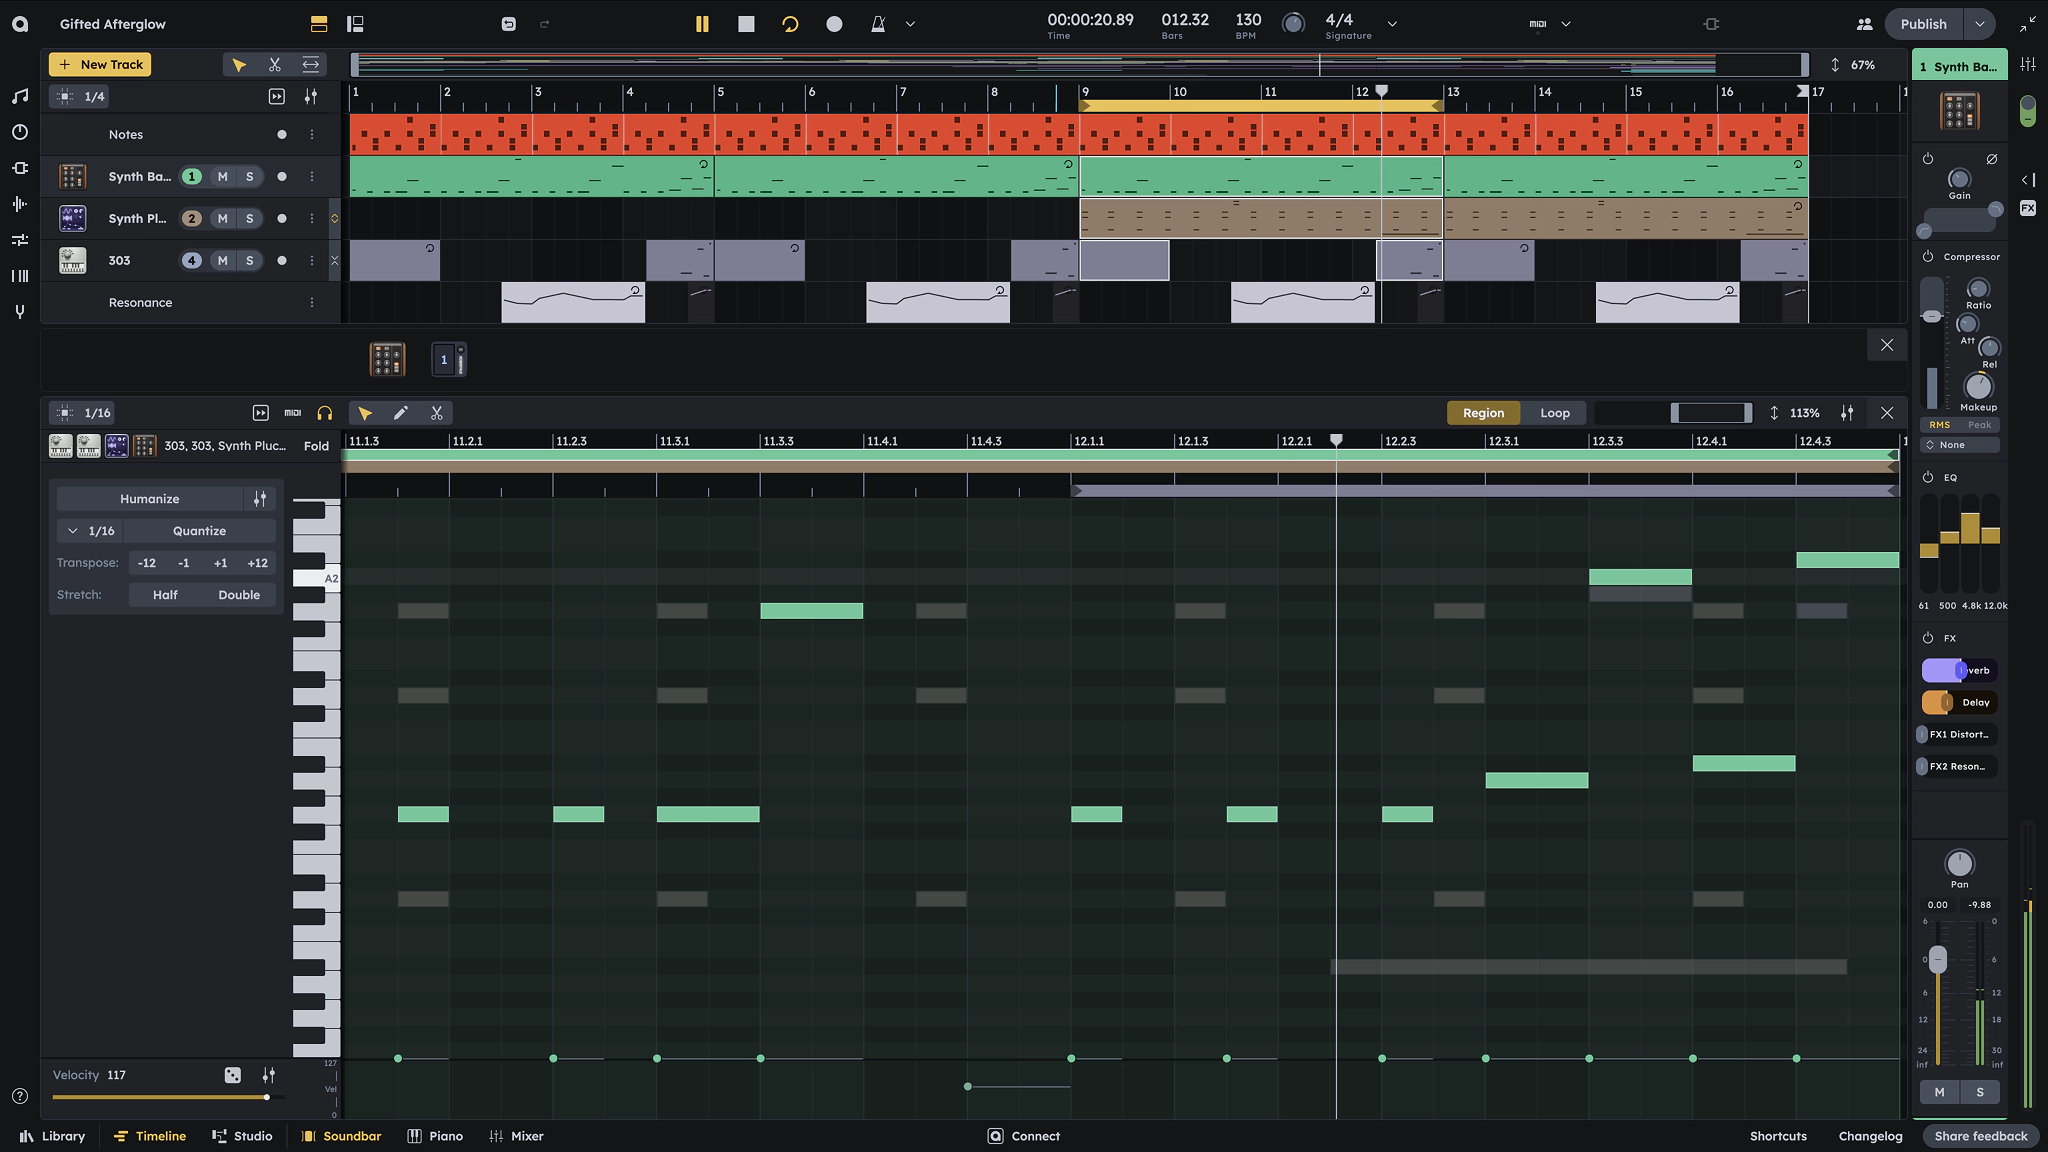Open the metronome options chevron
This screenshot has height=1152, width=2048.
[910, 24]
